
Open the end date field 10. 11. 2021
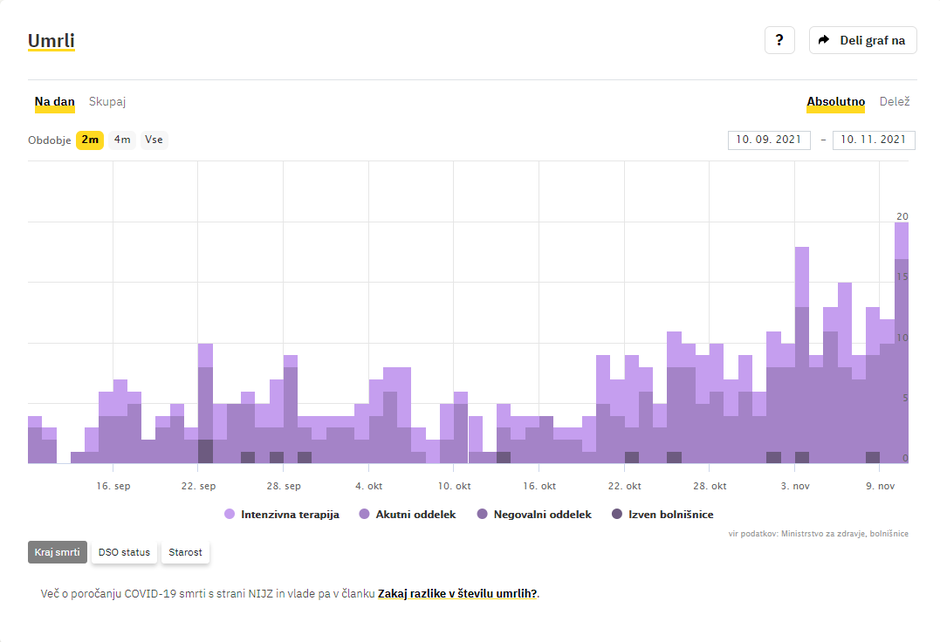click(x=873, y=140)
